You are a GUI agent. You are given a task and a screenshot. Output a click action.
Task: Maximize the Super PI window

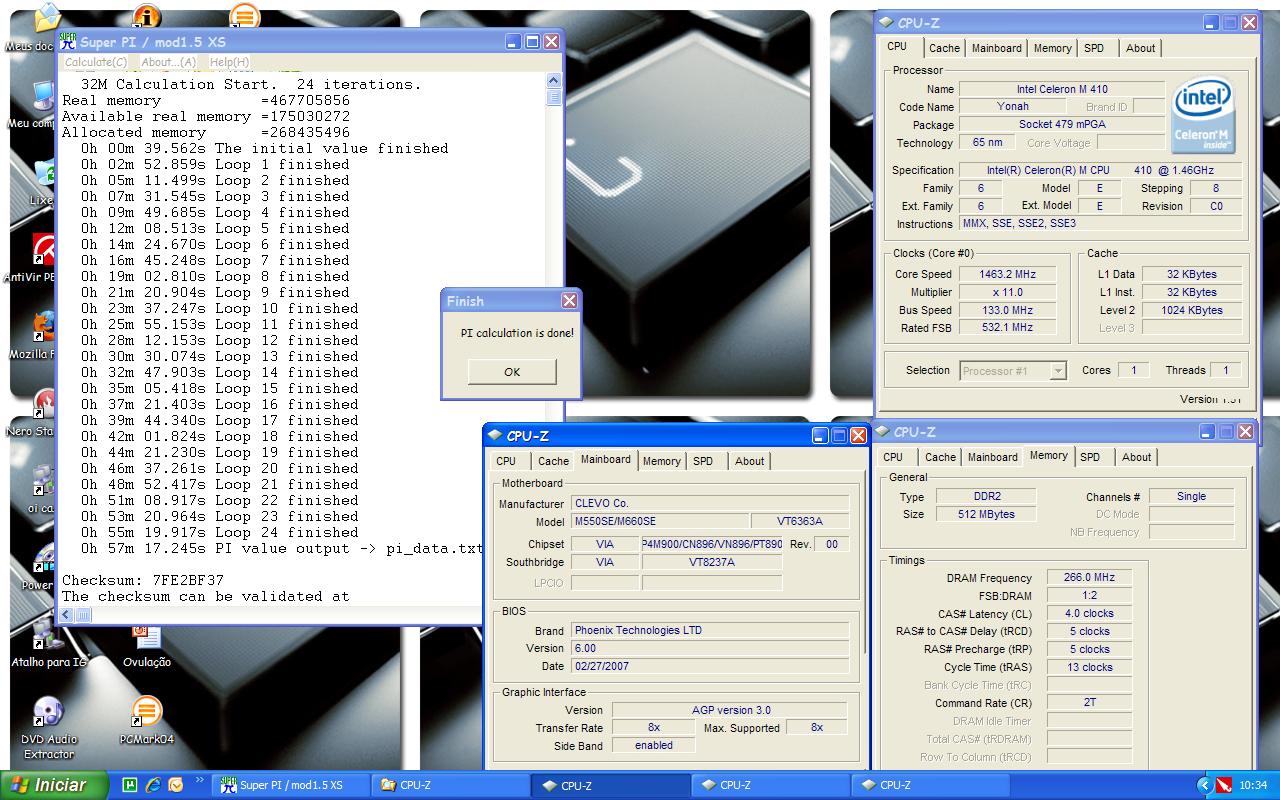pos(533,41)
